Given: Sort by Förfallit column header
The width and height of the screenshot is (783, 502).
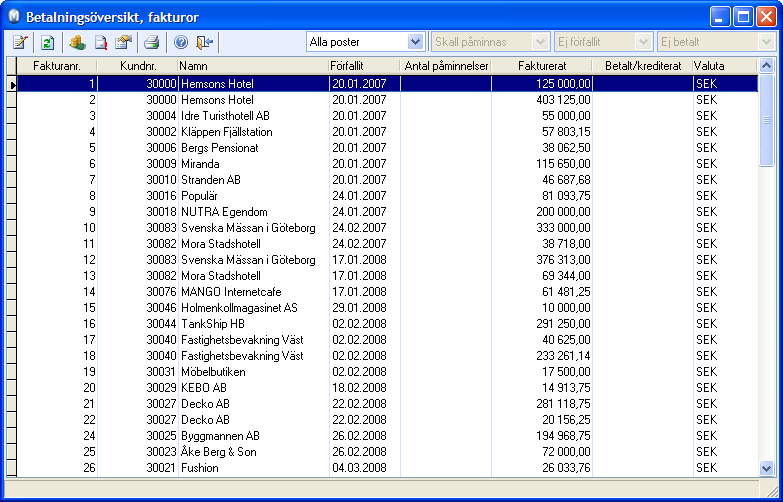Looking at the screenshot, I should coord(365,66).
